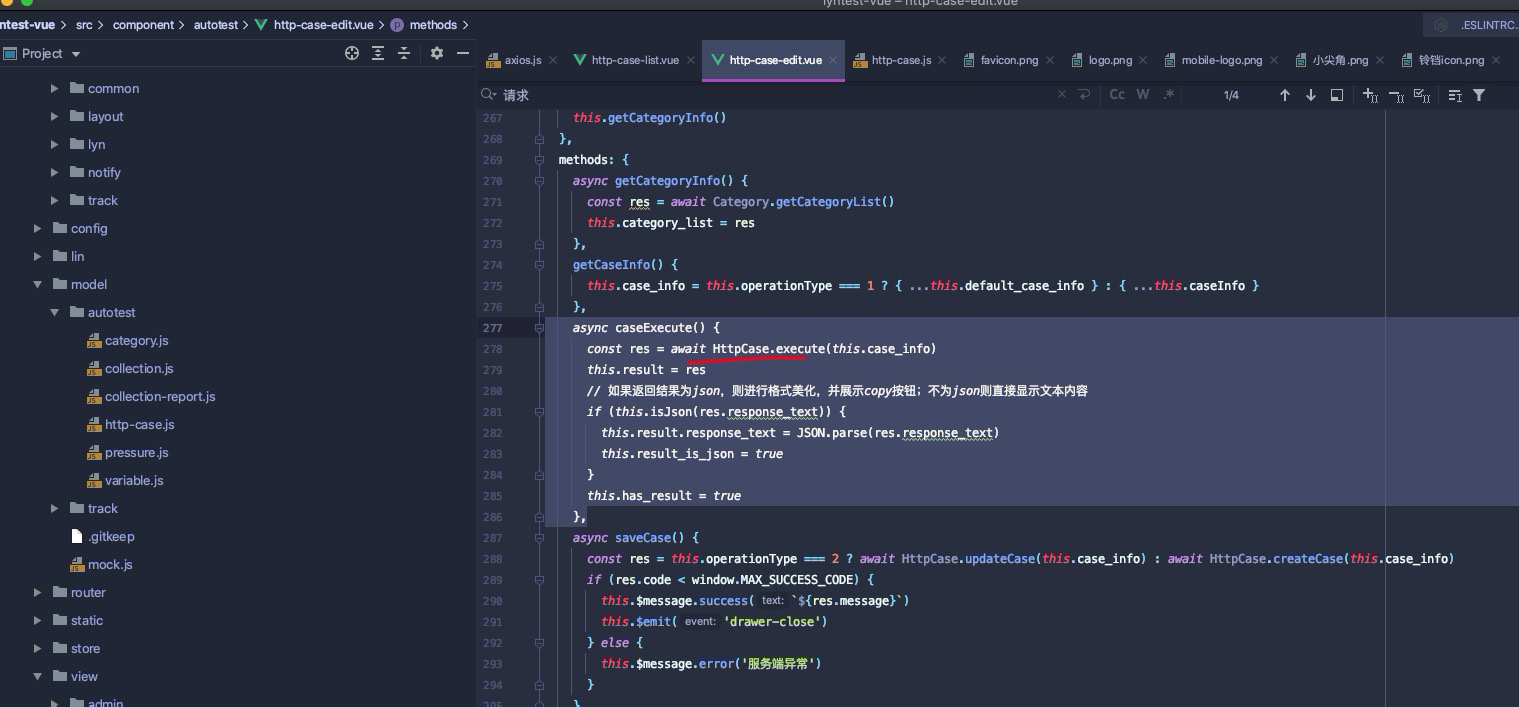
Task: Close the axios.js tab
Action: (552, 60)
